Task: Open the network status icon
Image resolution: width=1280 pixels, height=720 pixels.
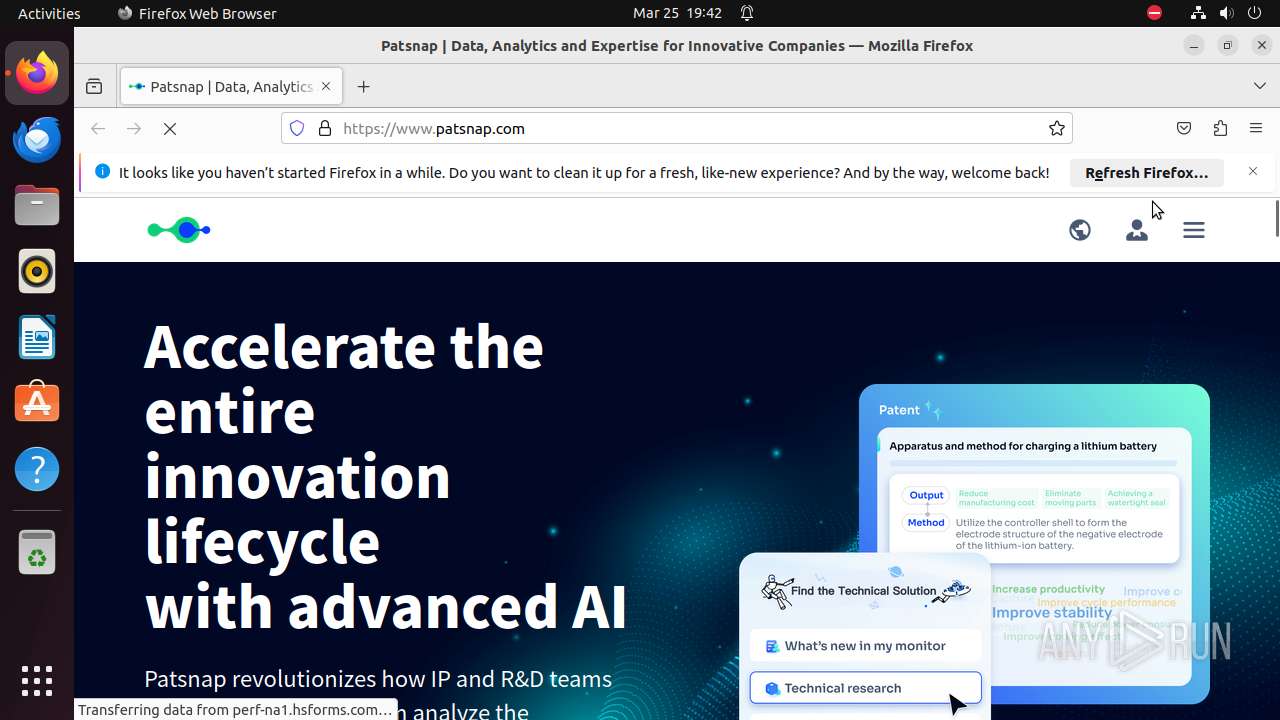Action: [1198, 13]
